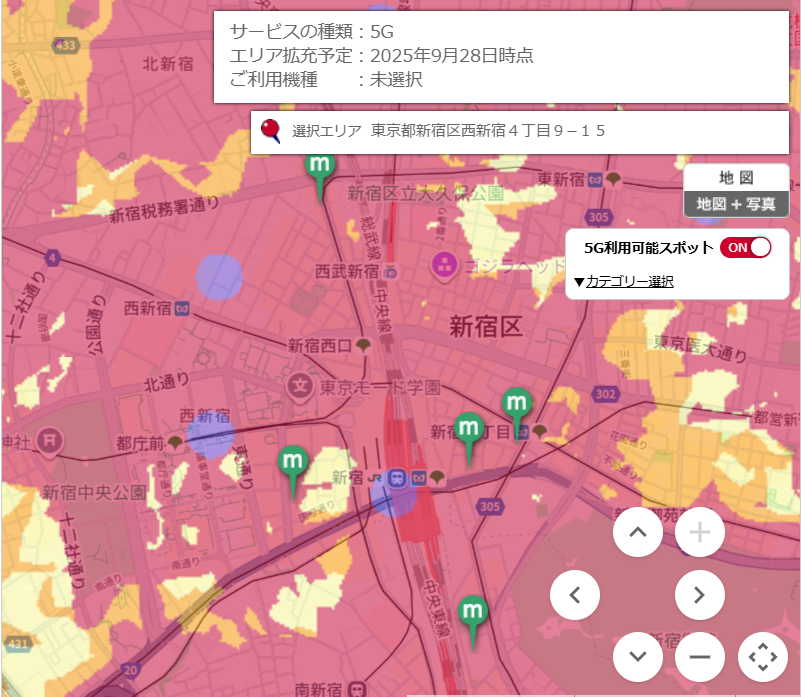
Task: Pan the map right with the arrow button
Action: tap(699, 596)
